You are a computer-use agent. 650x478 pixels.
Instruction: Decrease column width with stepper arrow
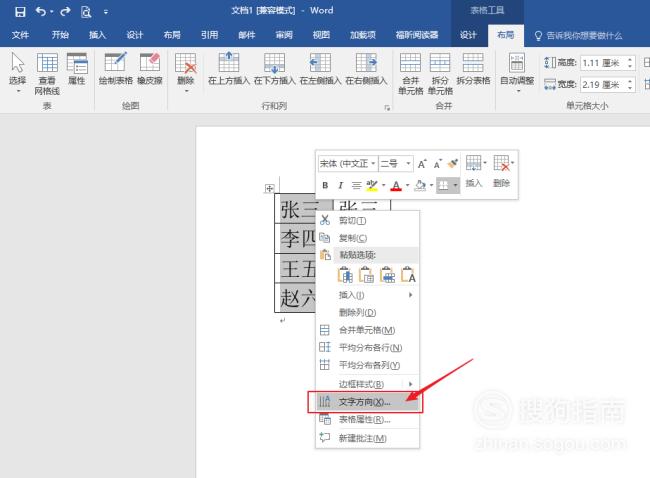(x=630, y=88)
